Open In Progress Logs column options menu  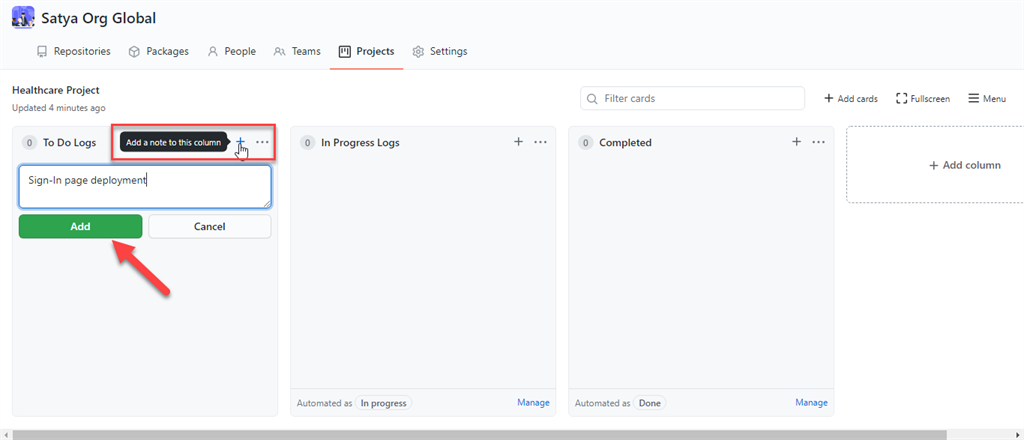tap(541, 142)
